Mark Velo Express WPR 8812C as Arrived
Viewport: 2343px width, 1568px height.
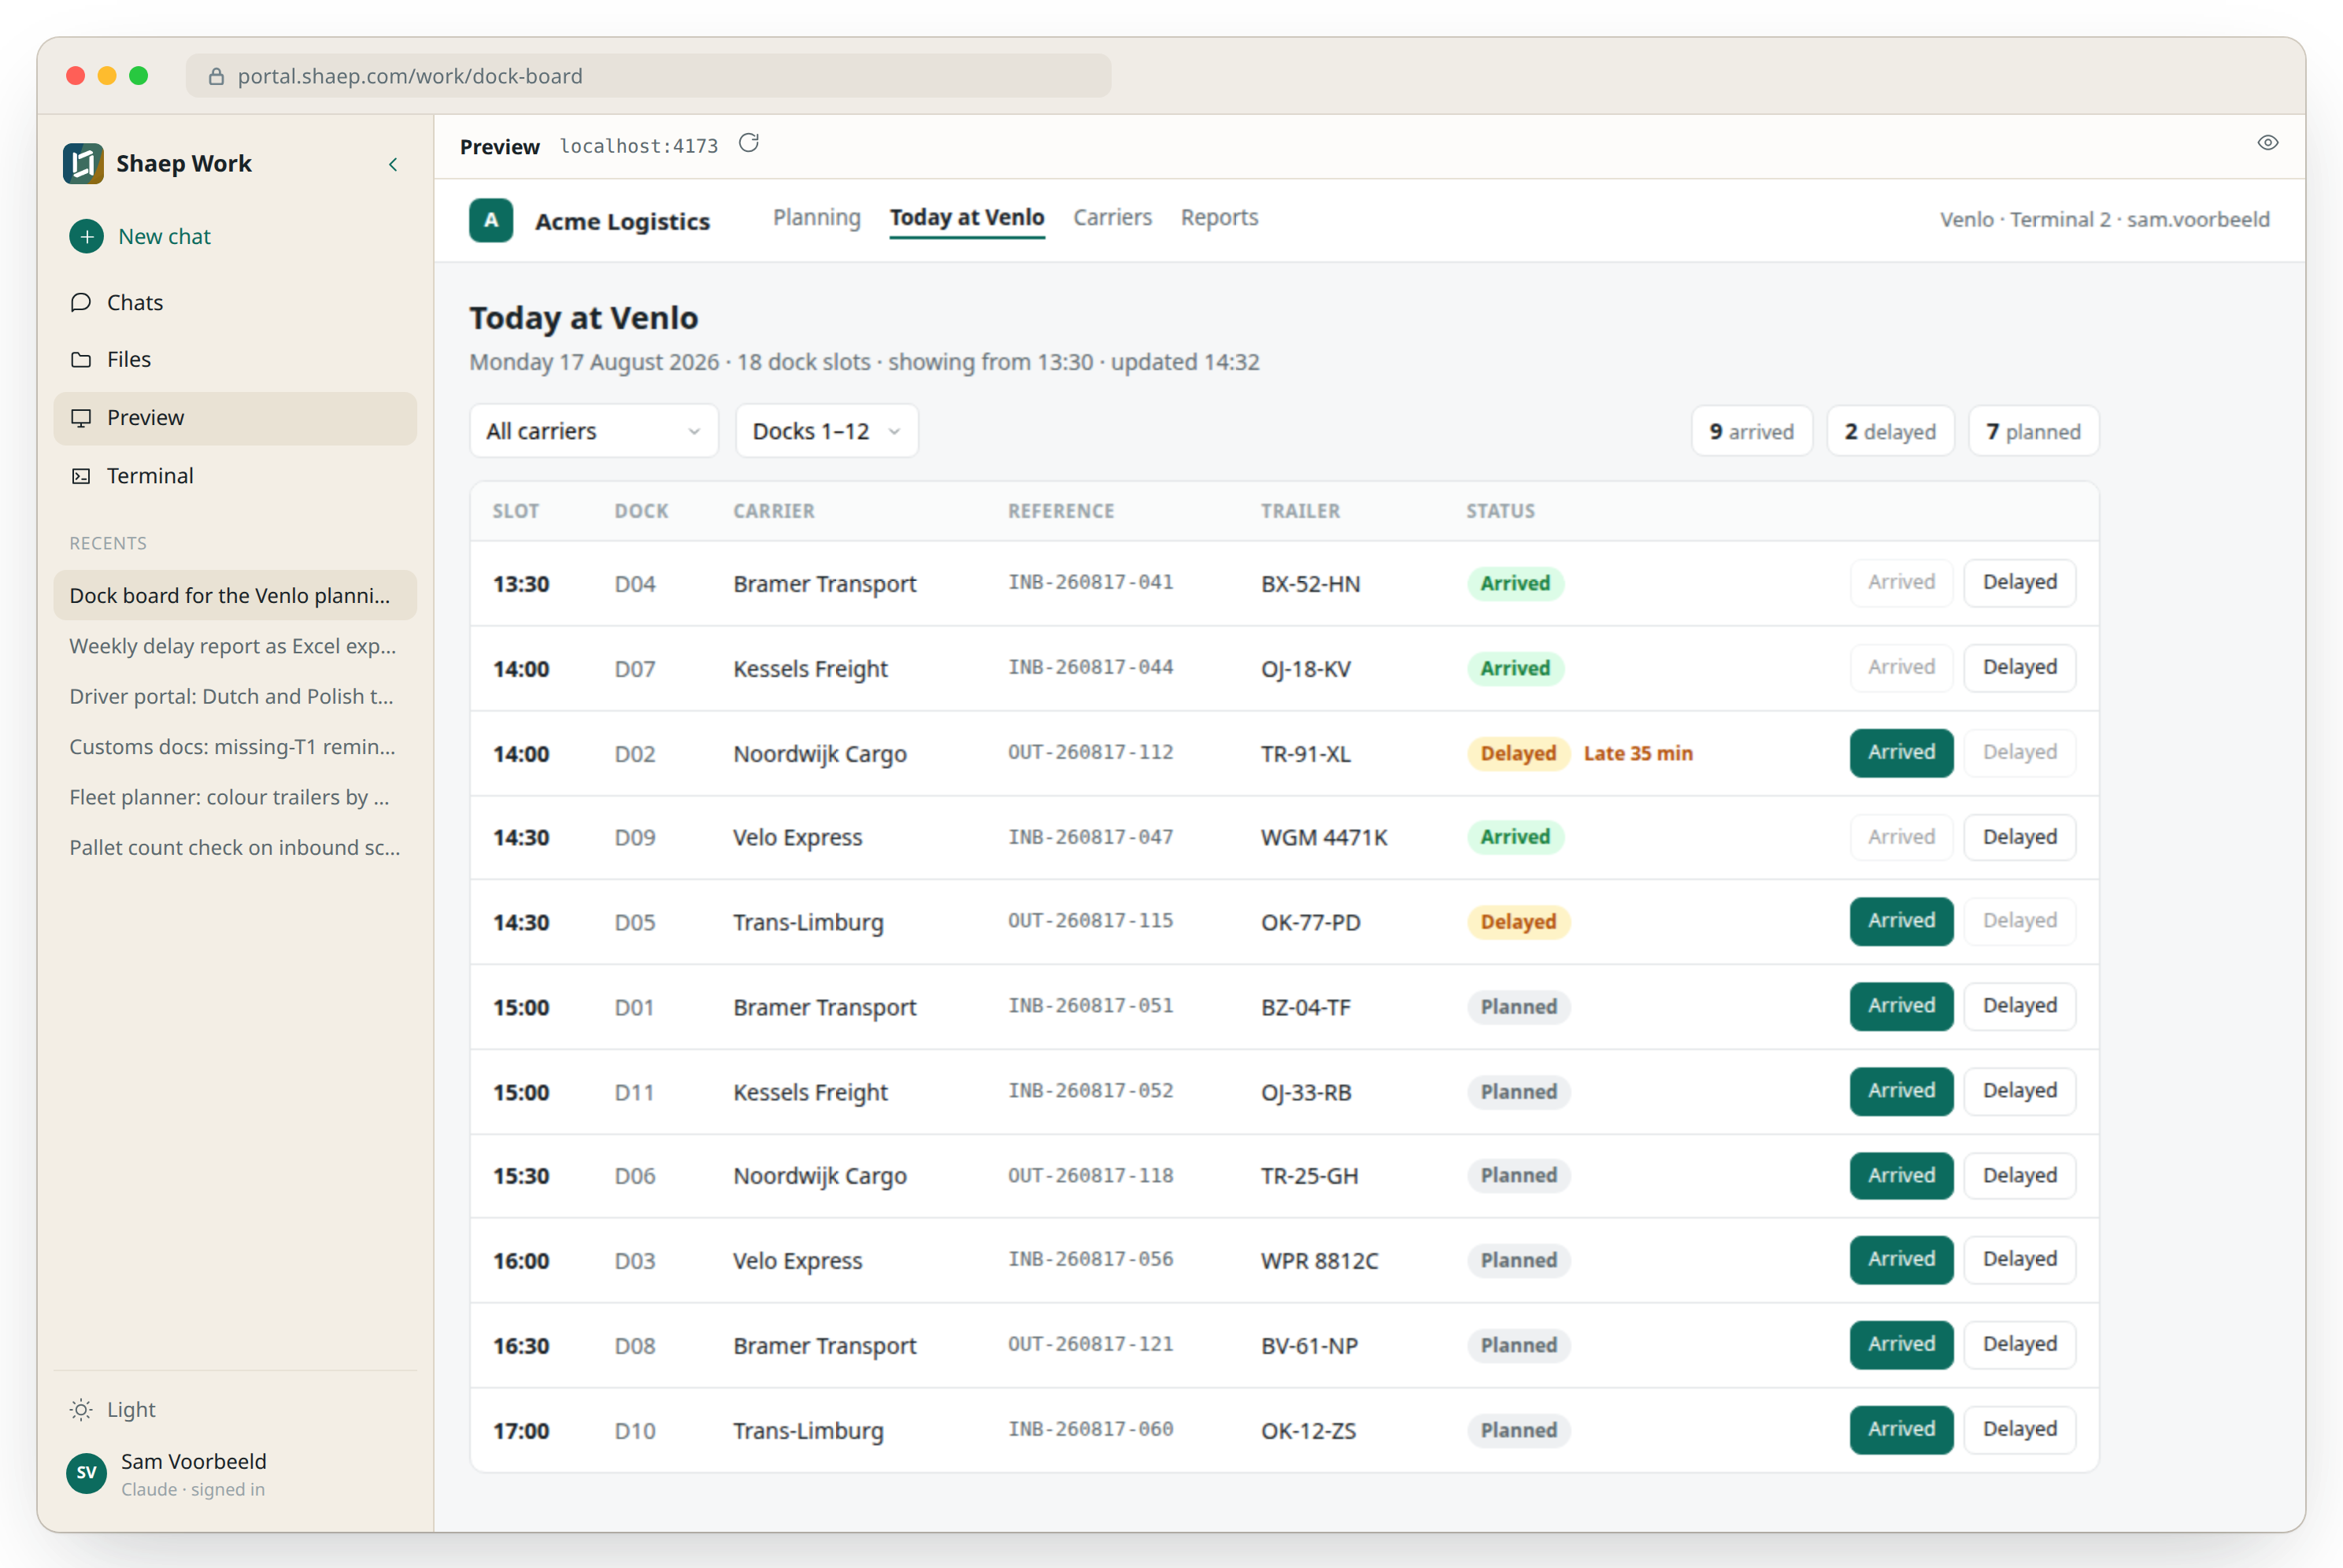tap(1901, 1259)
